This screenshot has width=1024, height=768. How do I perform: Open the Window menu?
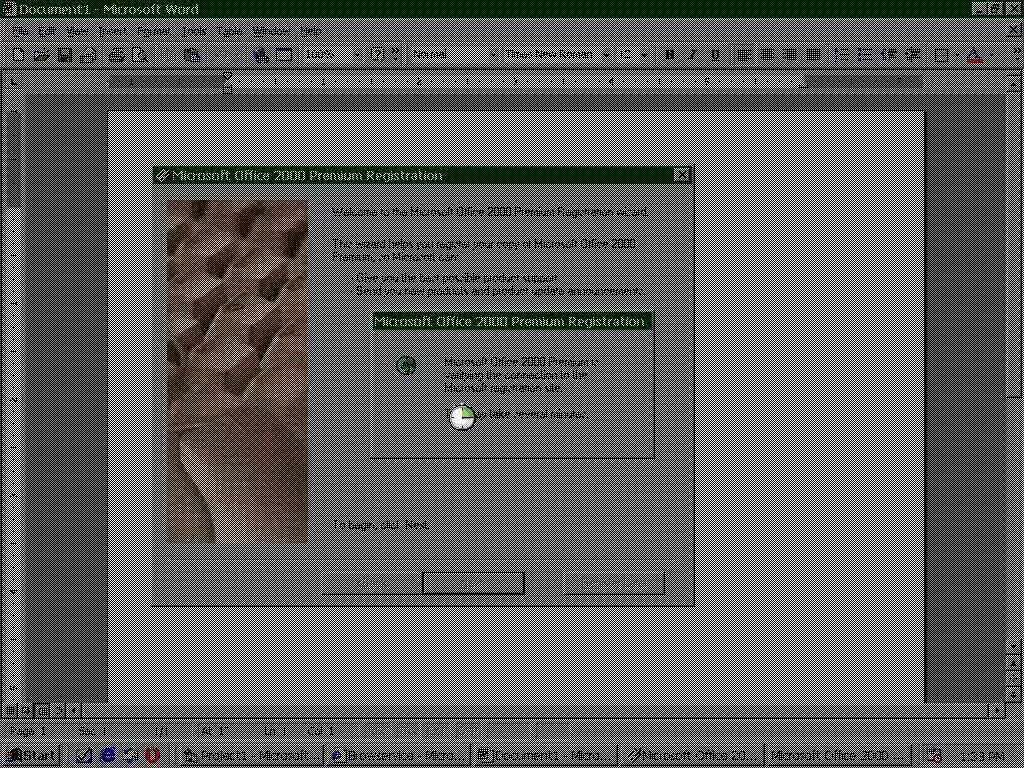coord(271,31)
